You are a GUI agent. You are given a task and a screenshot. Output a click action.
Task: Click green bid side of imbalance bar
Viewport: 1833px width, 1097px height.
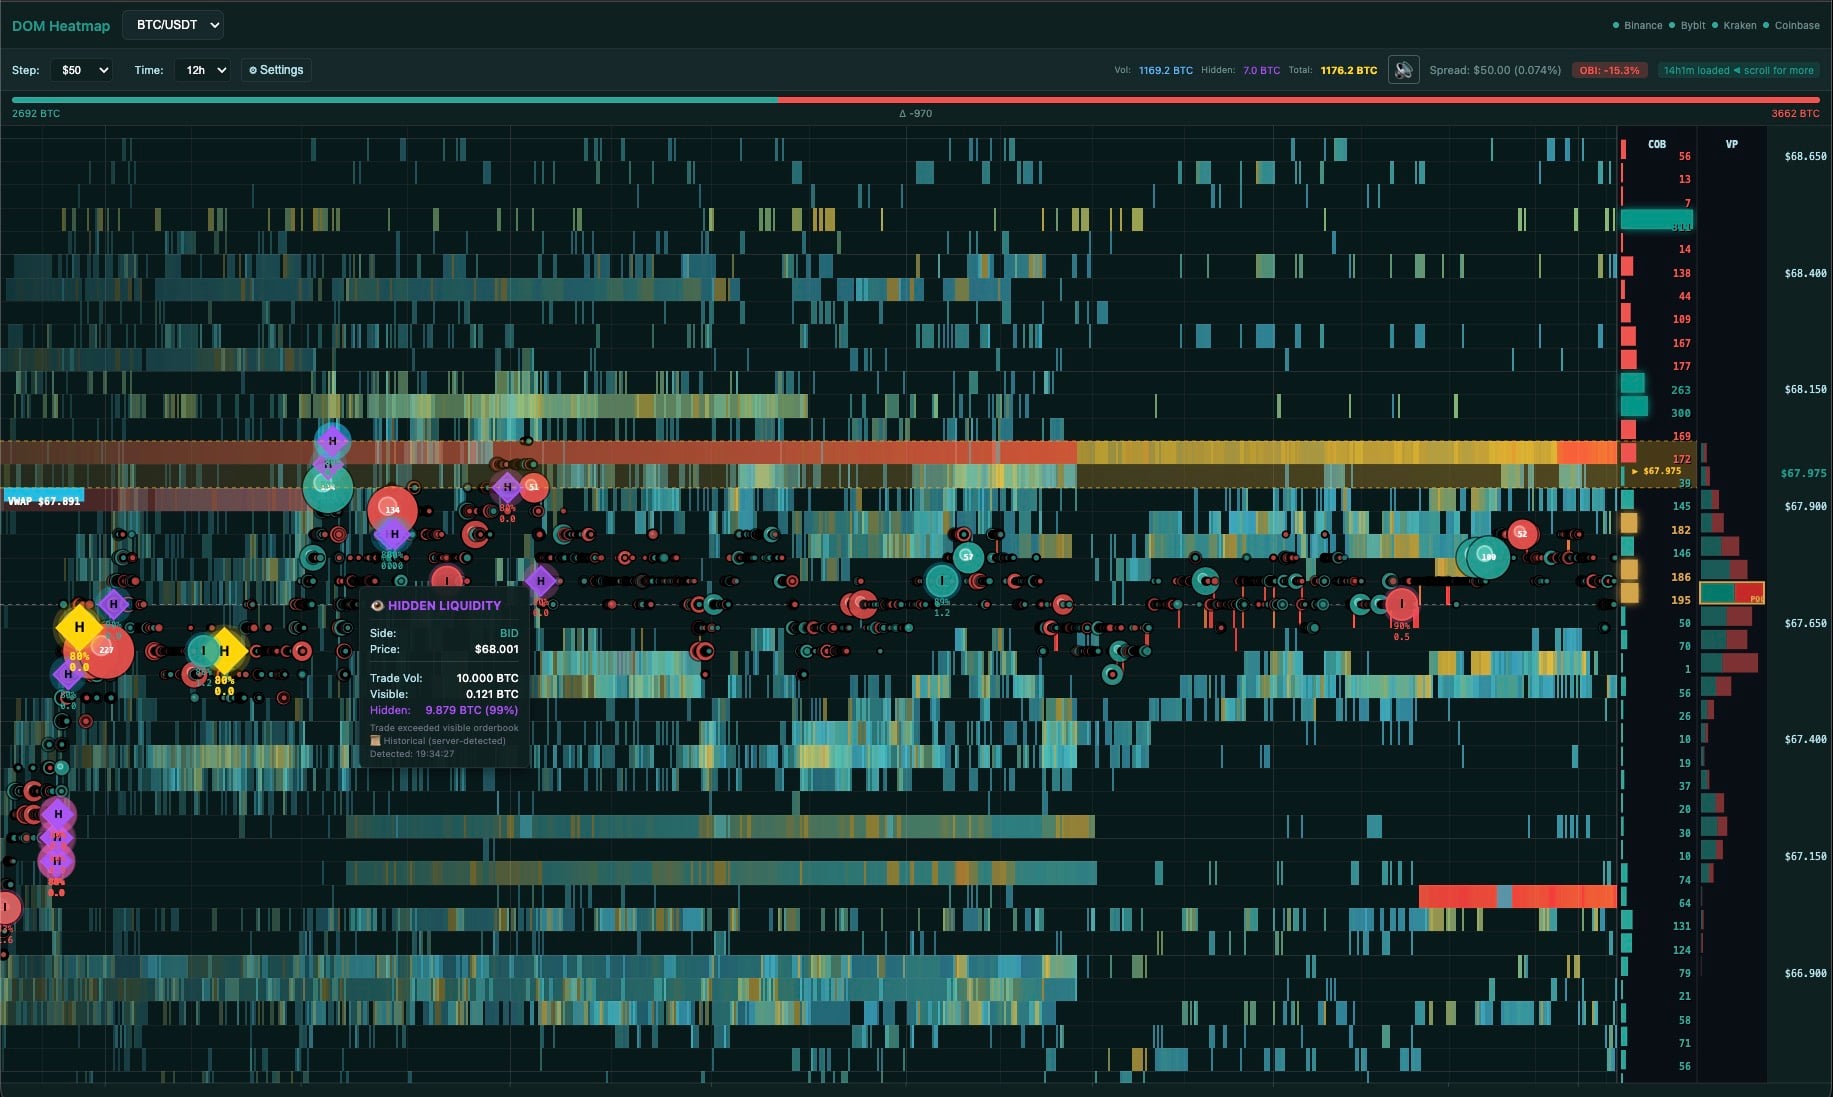[395, 100]
